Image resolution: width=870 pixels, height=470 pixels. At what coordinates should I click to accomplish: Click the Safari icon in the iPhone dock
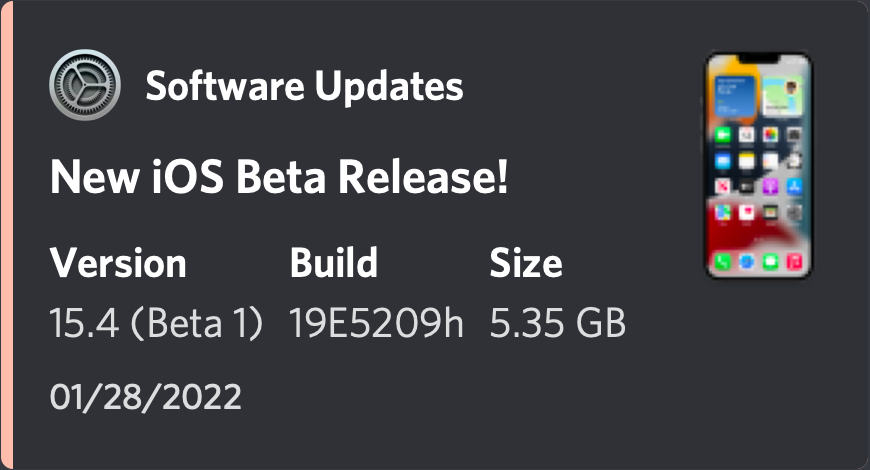coord(746,263)
